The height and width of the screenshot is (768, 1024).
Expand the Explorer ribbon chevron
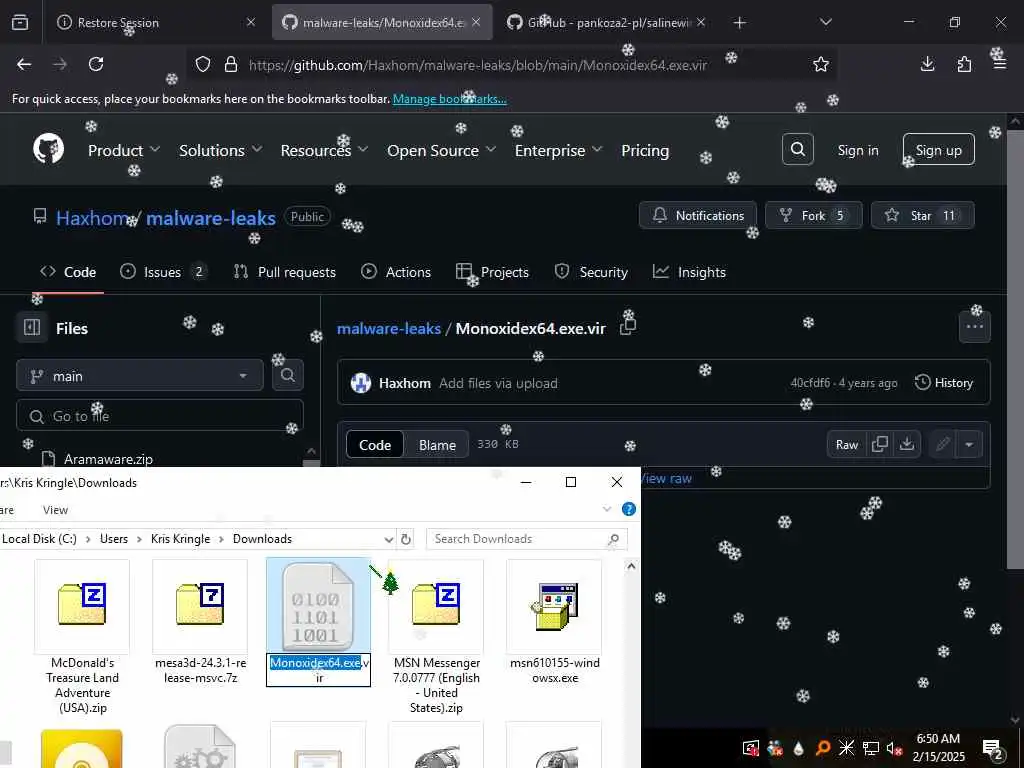(607, 509)
